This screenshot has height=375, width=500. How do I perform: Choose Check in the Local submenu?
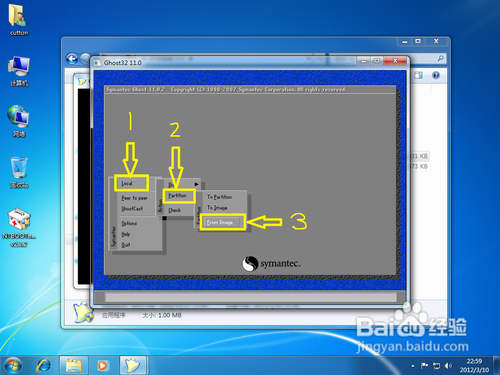174,210
